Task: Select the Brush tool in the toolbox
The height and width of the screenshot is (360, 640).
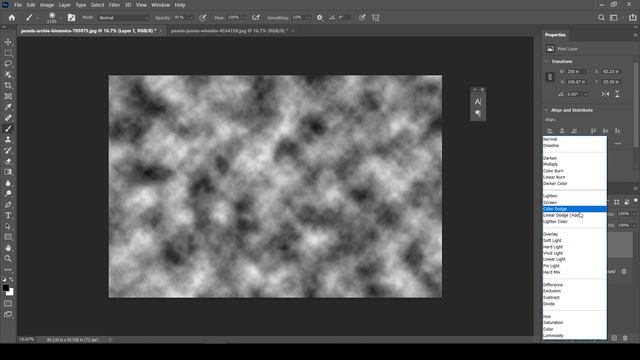Action: tap(8, 129)
